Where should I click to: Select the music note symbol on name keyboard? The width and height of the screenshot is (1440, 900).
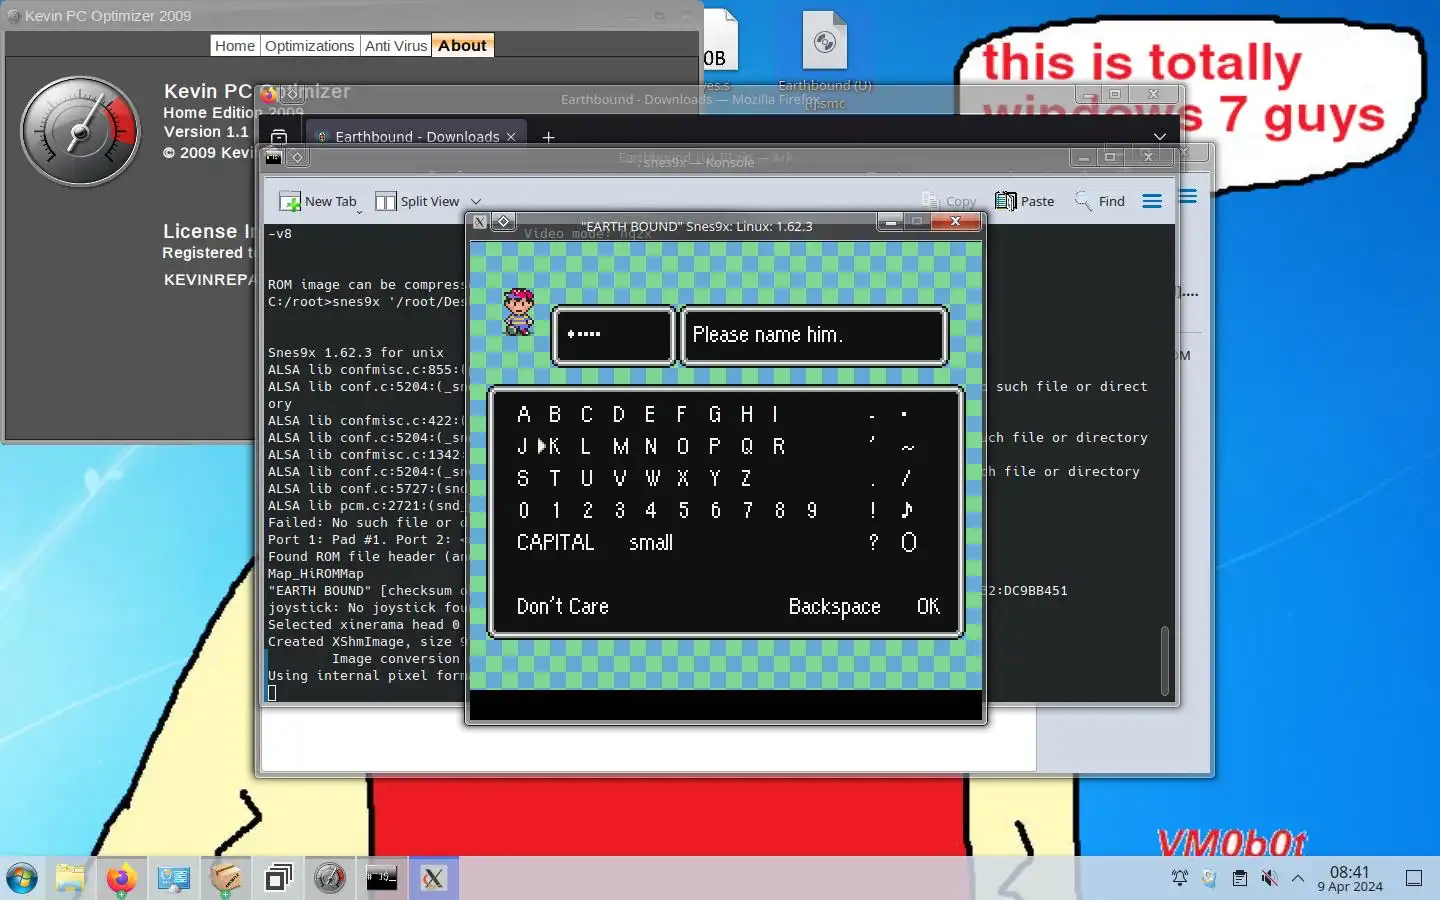pyautogui.click(x=907, y=510)
